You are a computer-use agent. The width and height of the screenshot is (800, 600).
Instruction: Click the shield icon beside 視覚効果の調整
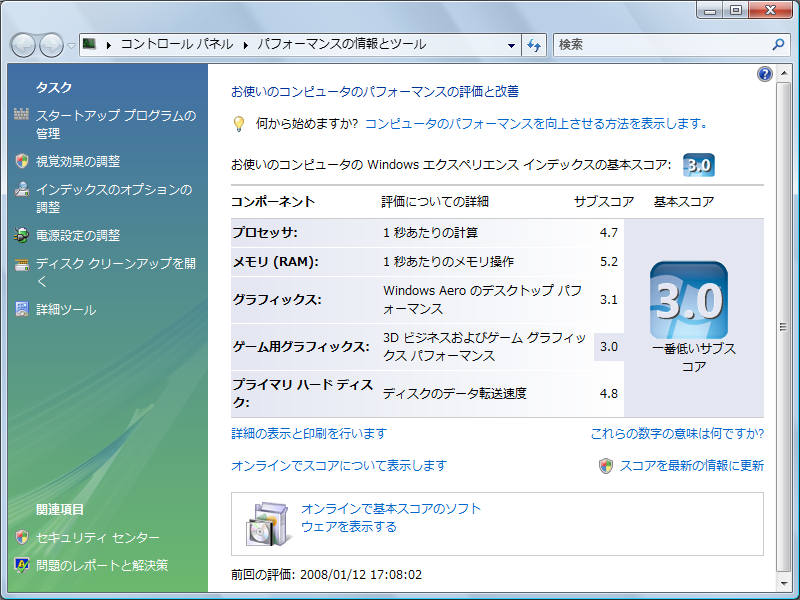click(22, 161)
